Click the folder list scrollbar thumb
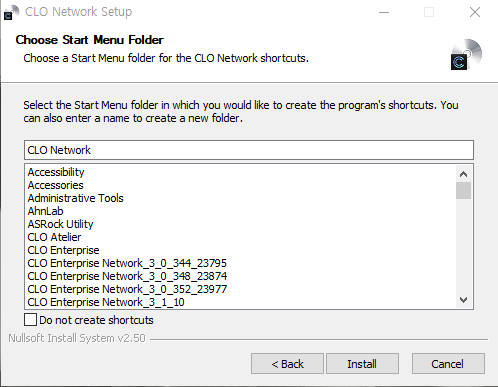 463,190
